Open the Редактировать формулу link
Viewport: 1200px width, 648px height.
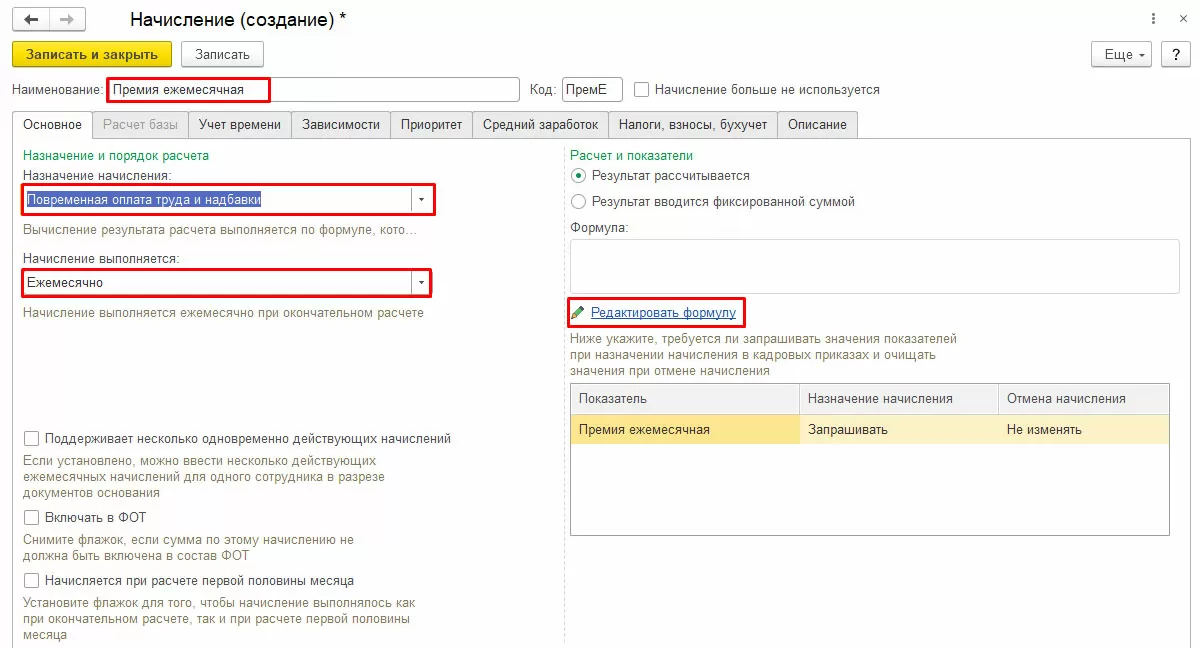pos(663,313)
